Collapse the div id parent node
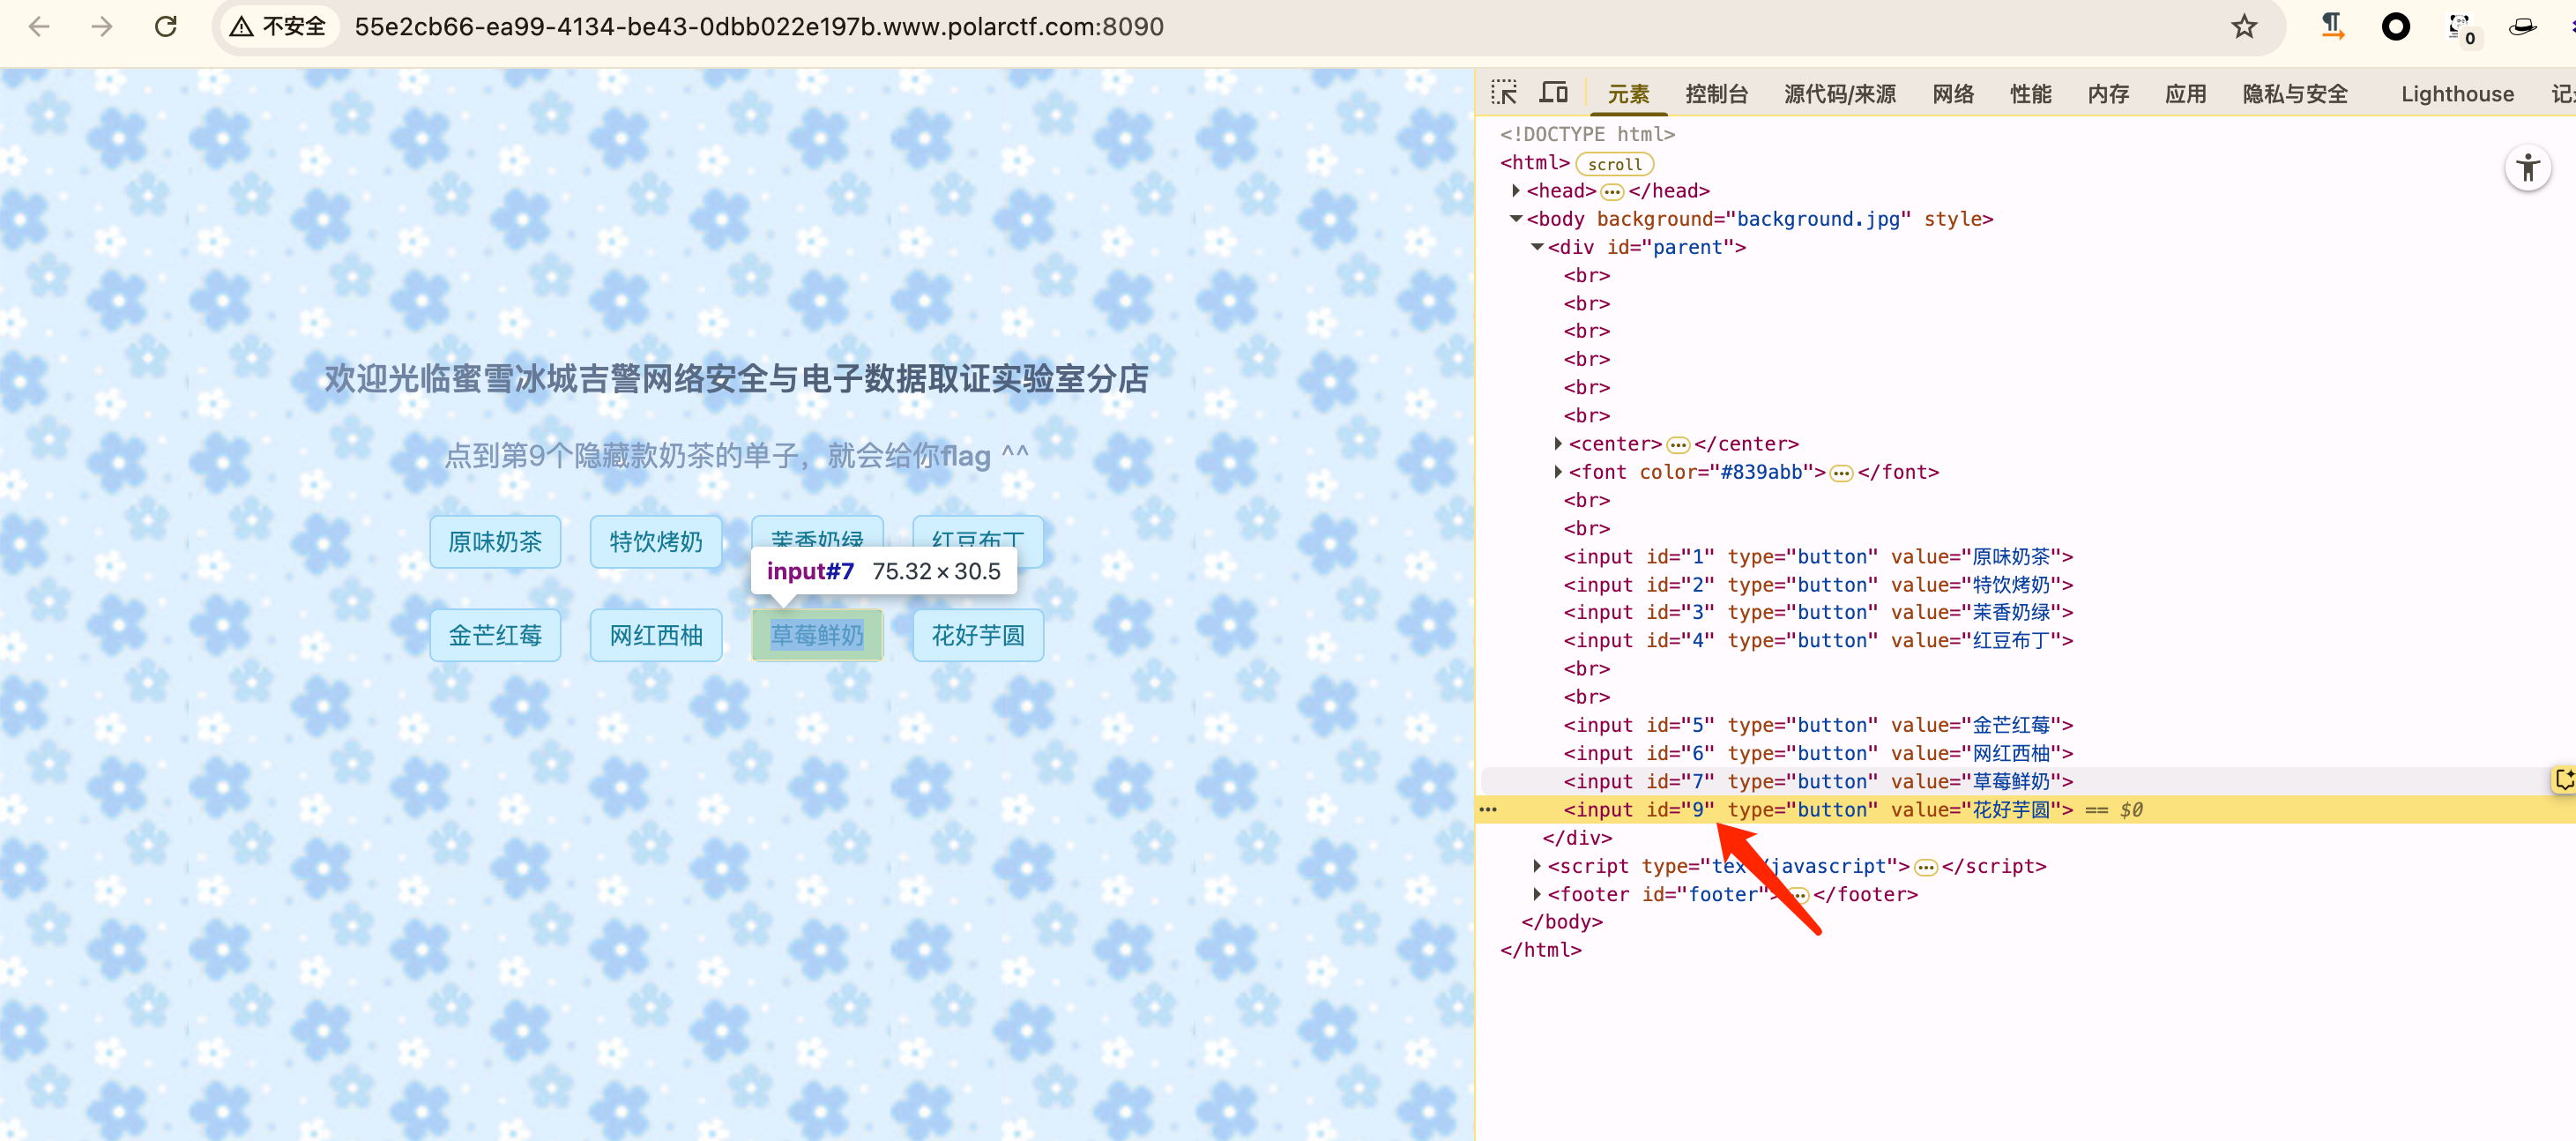 1537,247
